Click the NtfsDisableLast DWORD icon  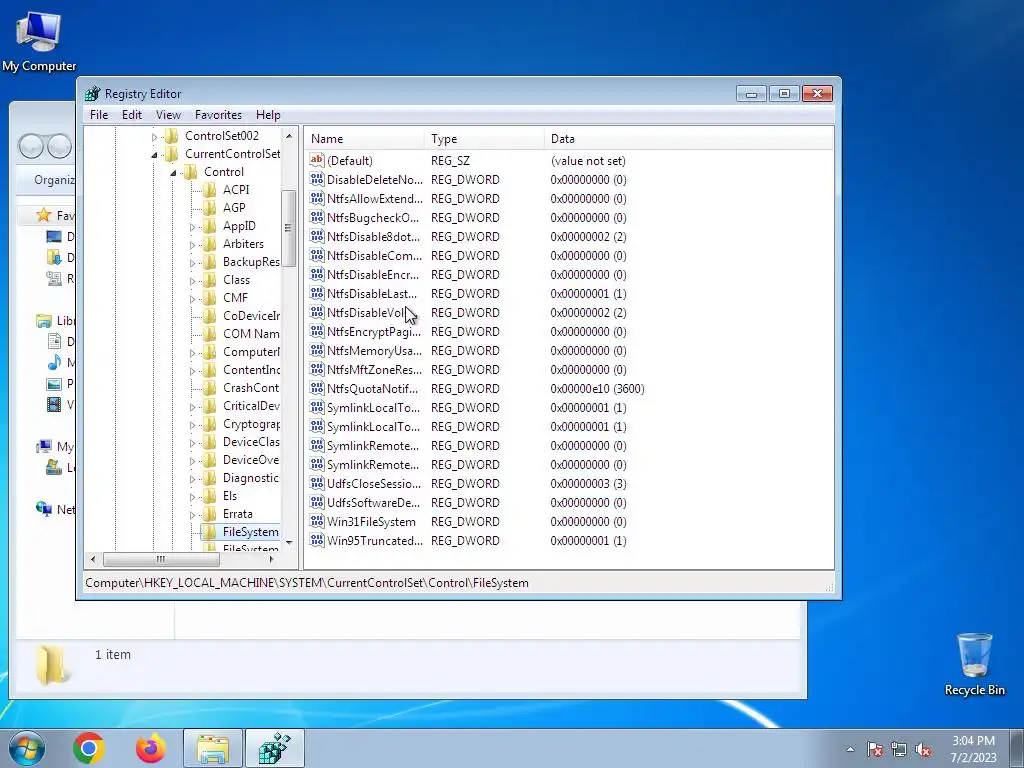tap(317, 293)
